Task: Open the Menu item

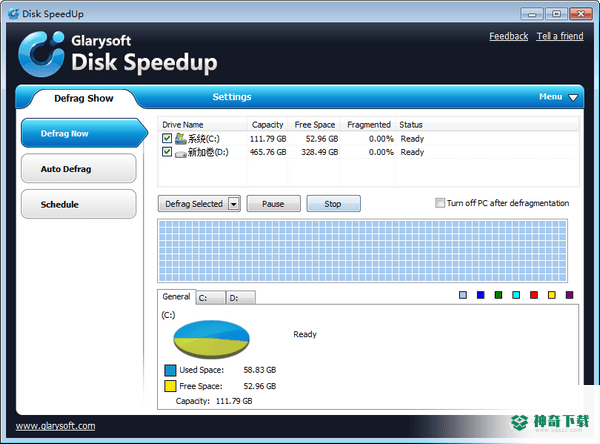Action: tap(551, 97)
